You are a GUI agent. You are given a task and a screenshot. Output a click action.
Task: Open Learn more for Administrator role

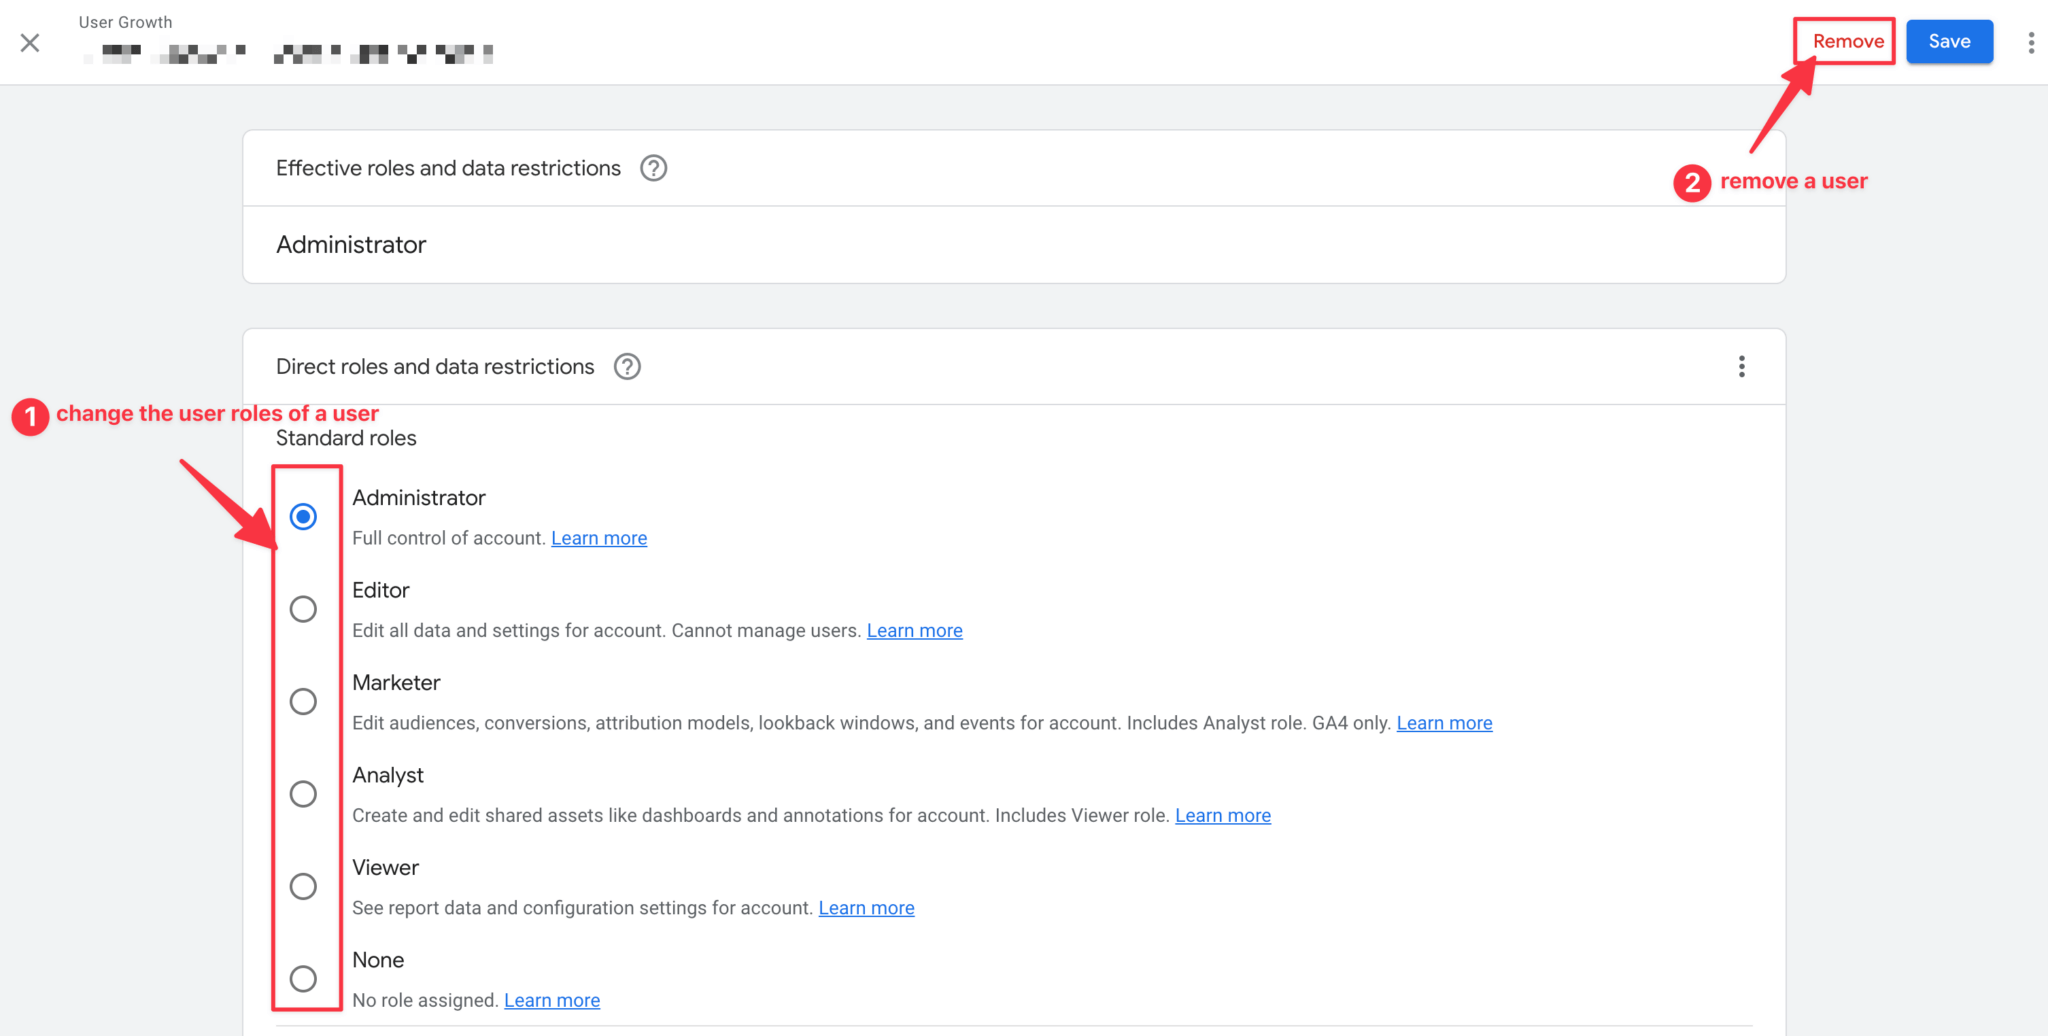tap(598, 537)
